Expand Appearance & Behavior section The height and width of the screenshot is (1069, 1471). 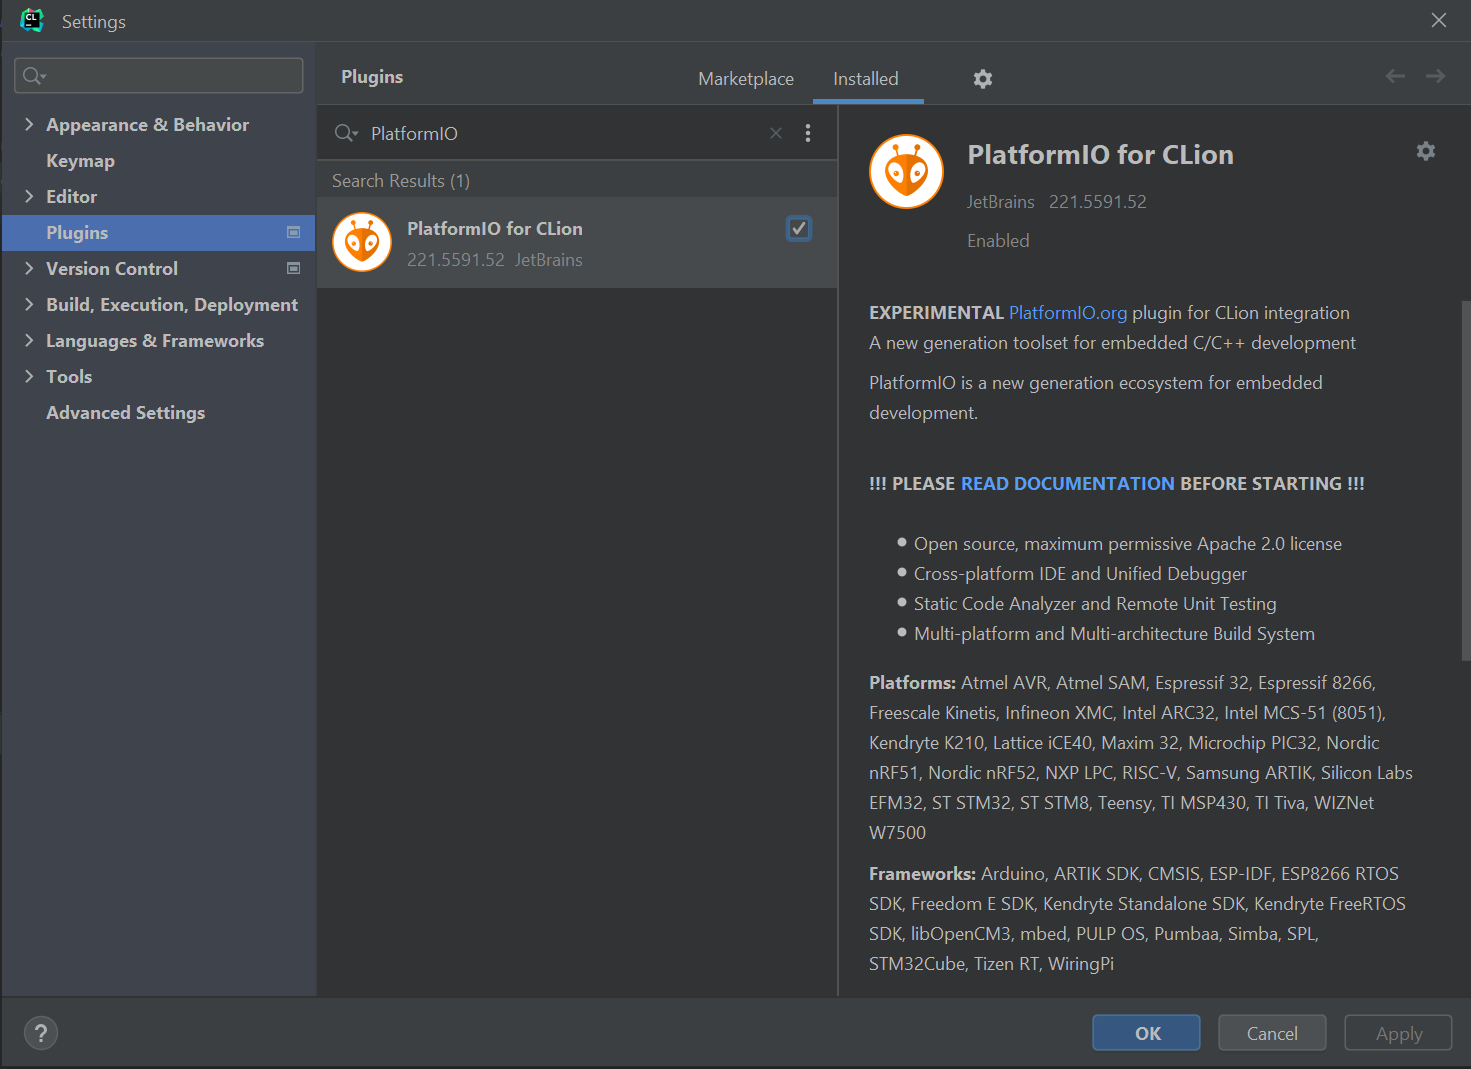[x=29, y=124]
